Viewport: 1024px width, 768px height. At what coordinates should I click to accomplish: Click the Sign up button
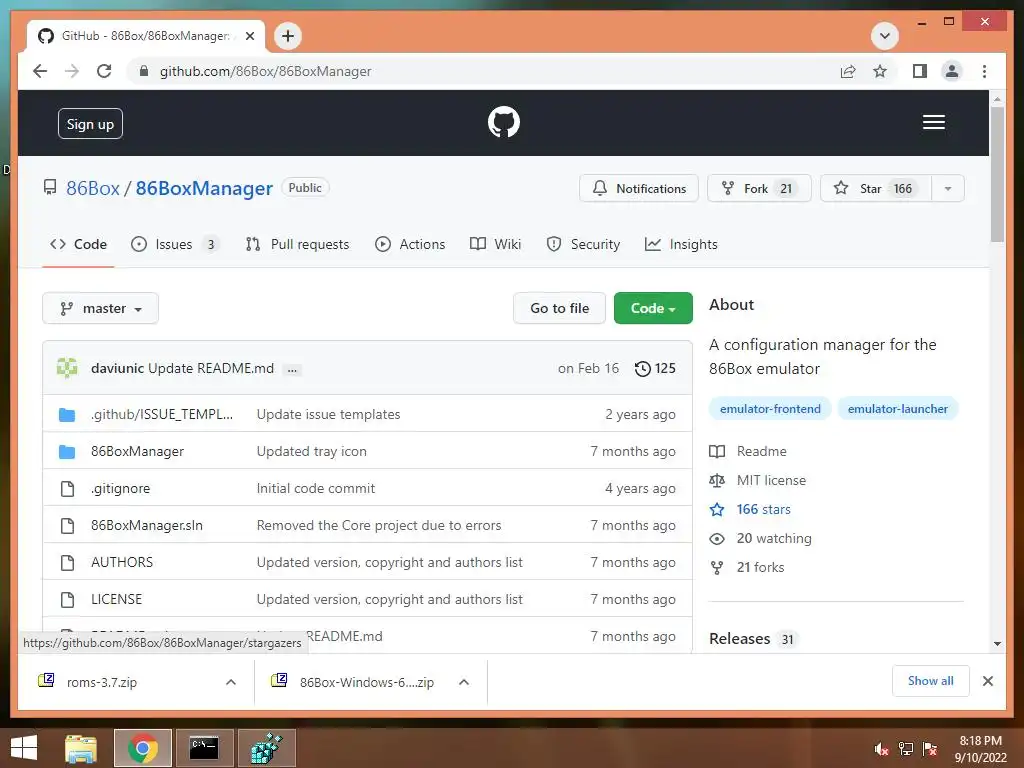click(x=90, y=124)
